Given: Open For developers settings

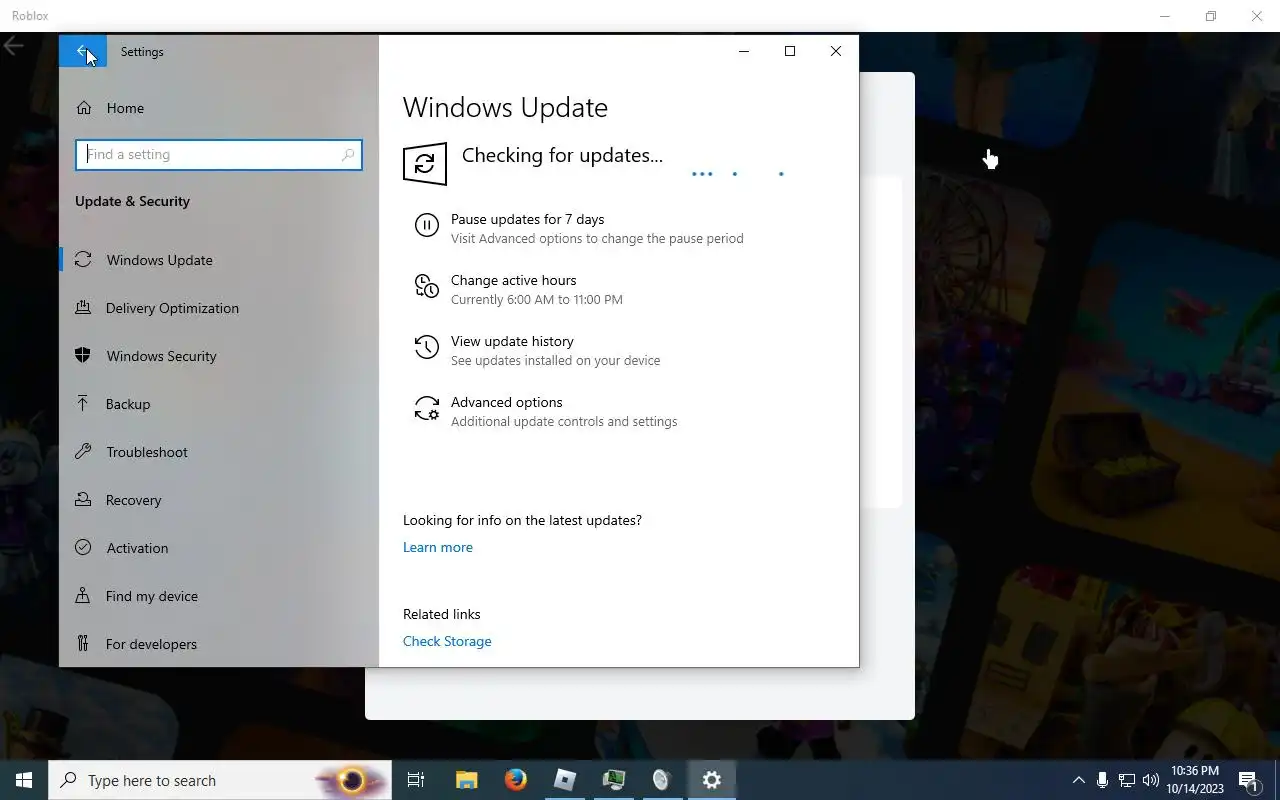Looking at the screenshot, I should (219, 644).
